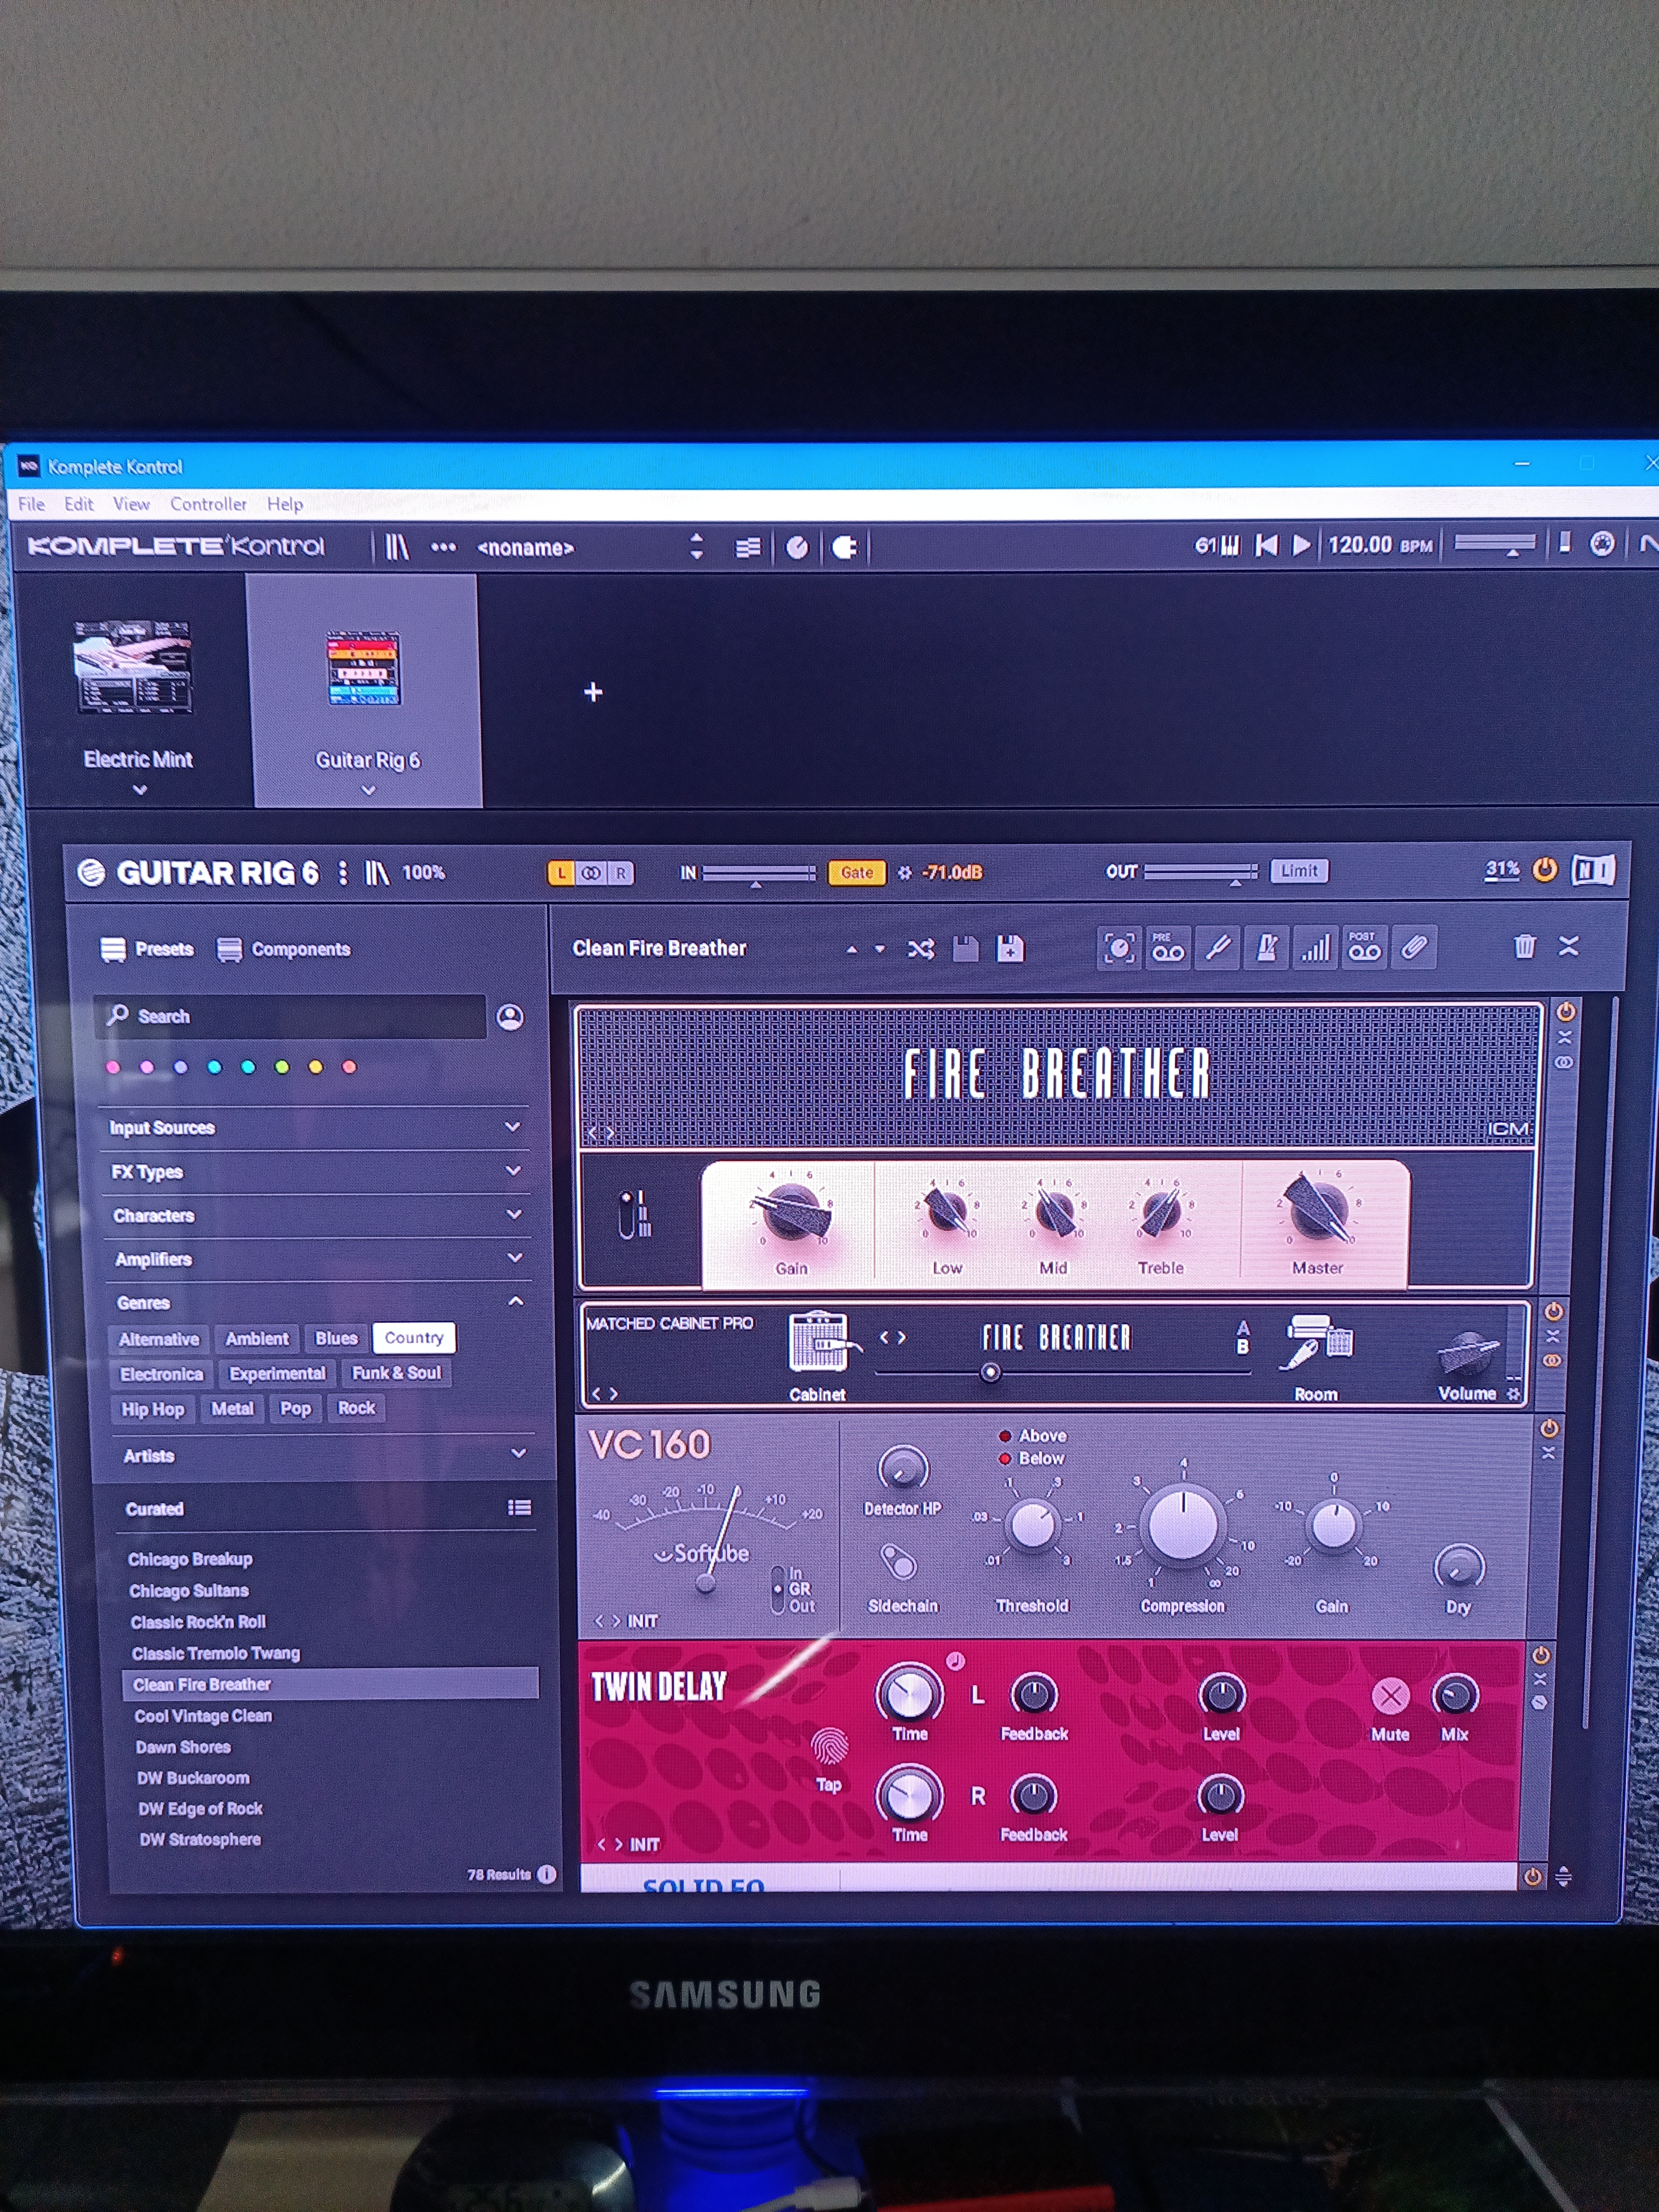
Task: Click the shuffle presets icon
Action: [x=920, y=949]
